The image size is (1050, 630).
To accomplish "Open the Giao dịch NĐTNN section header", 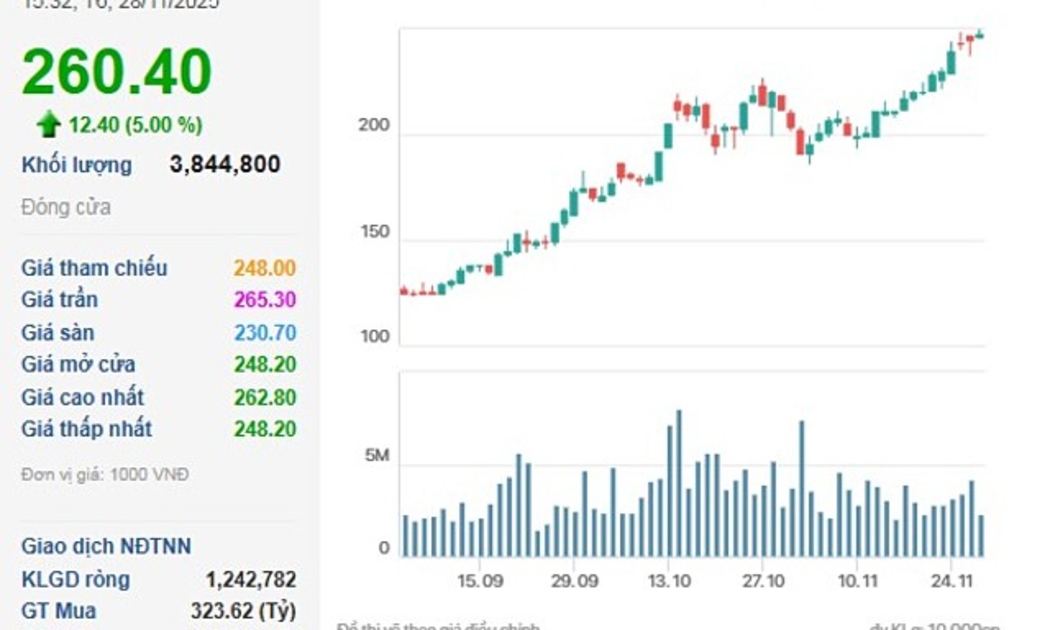I will (x=106, y=547).
